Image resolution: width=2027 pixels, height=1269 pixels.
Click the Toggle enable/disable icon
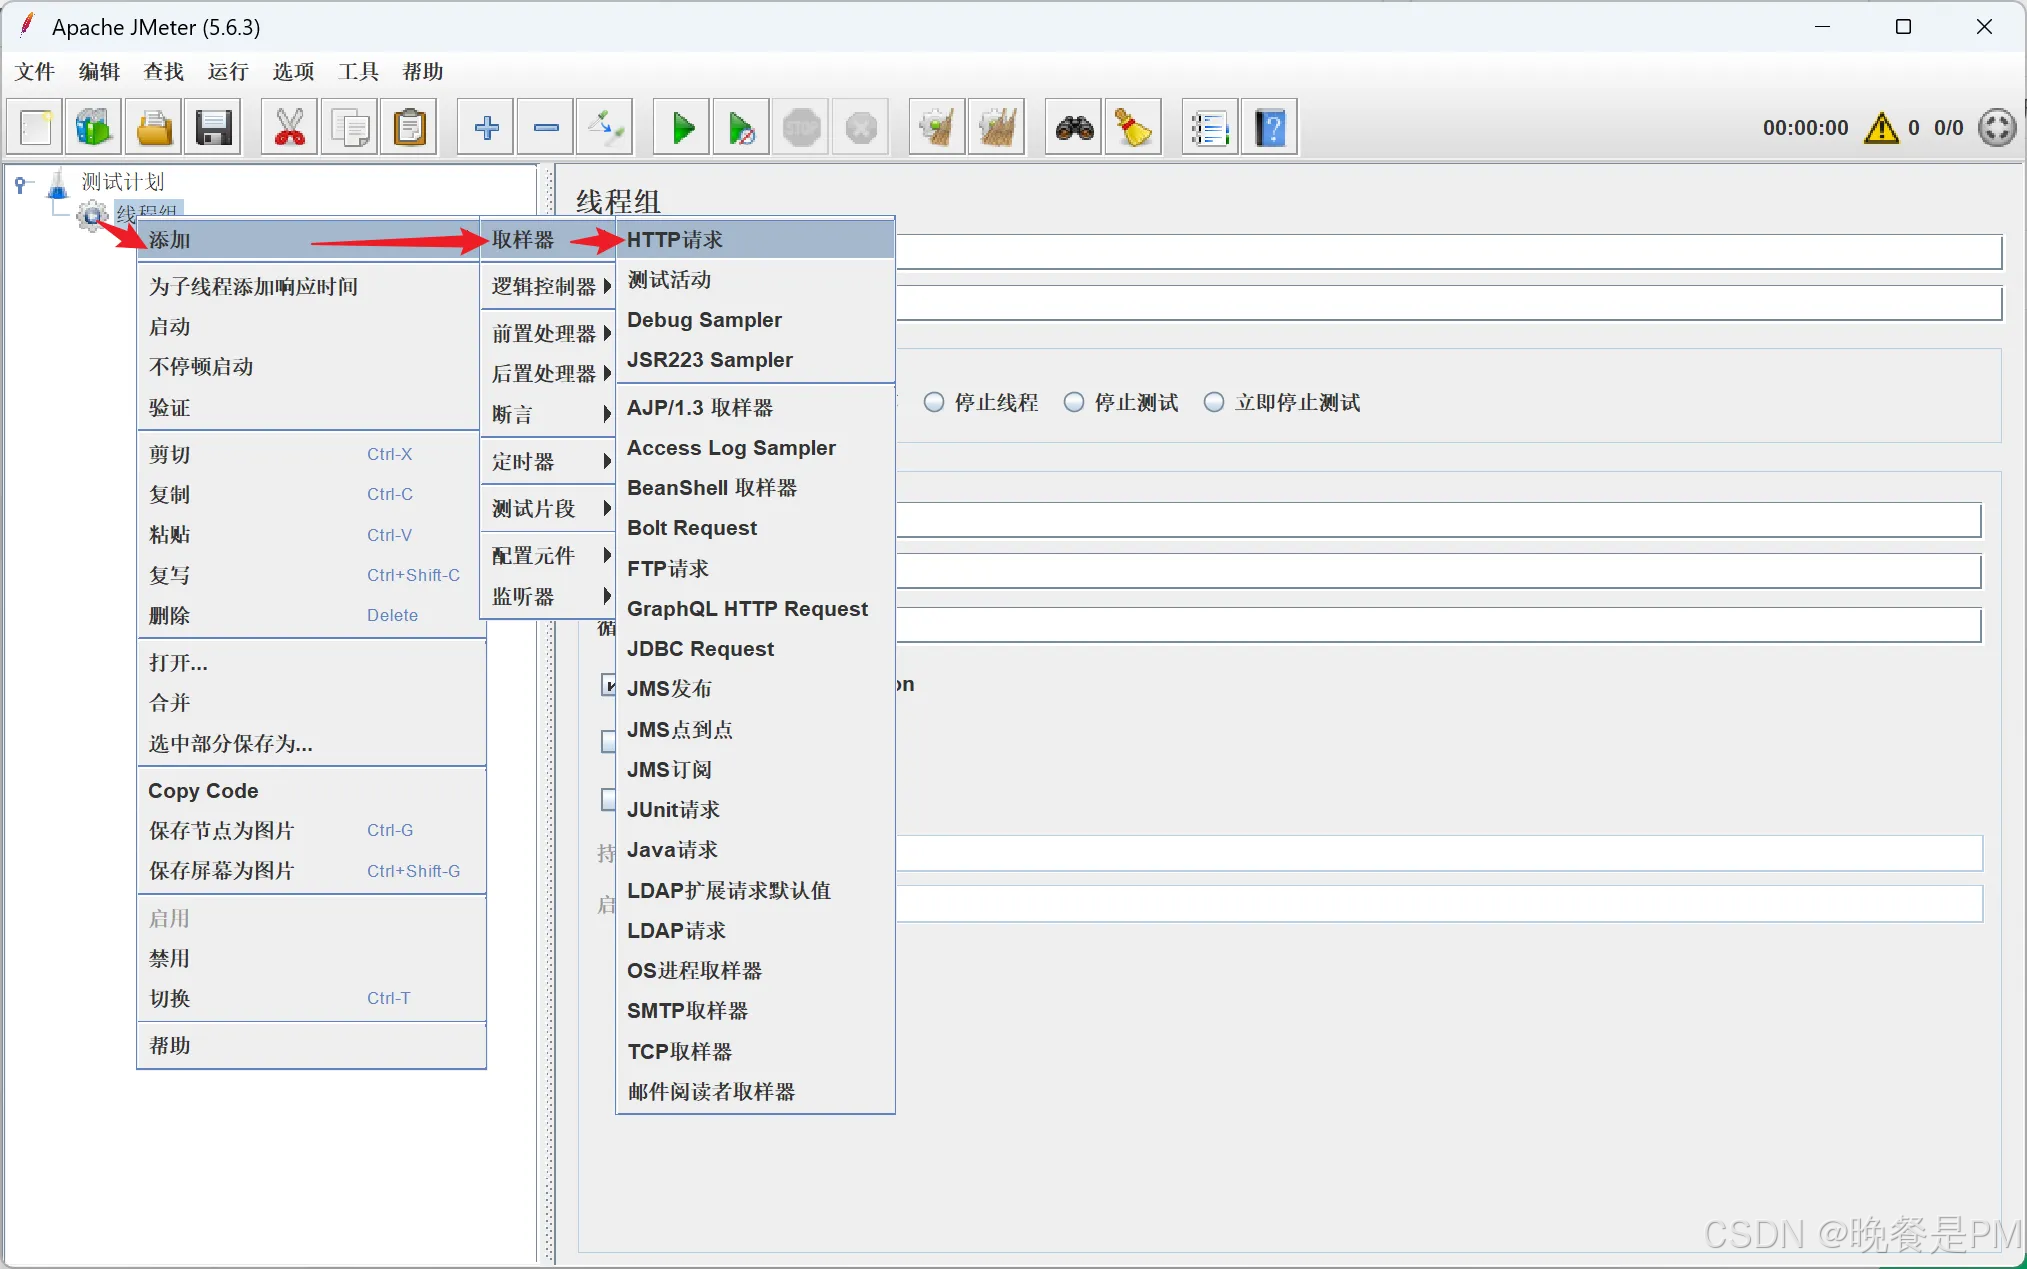606,127
